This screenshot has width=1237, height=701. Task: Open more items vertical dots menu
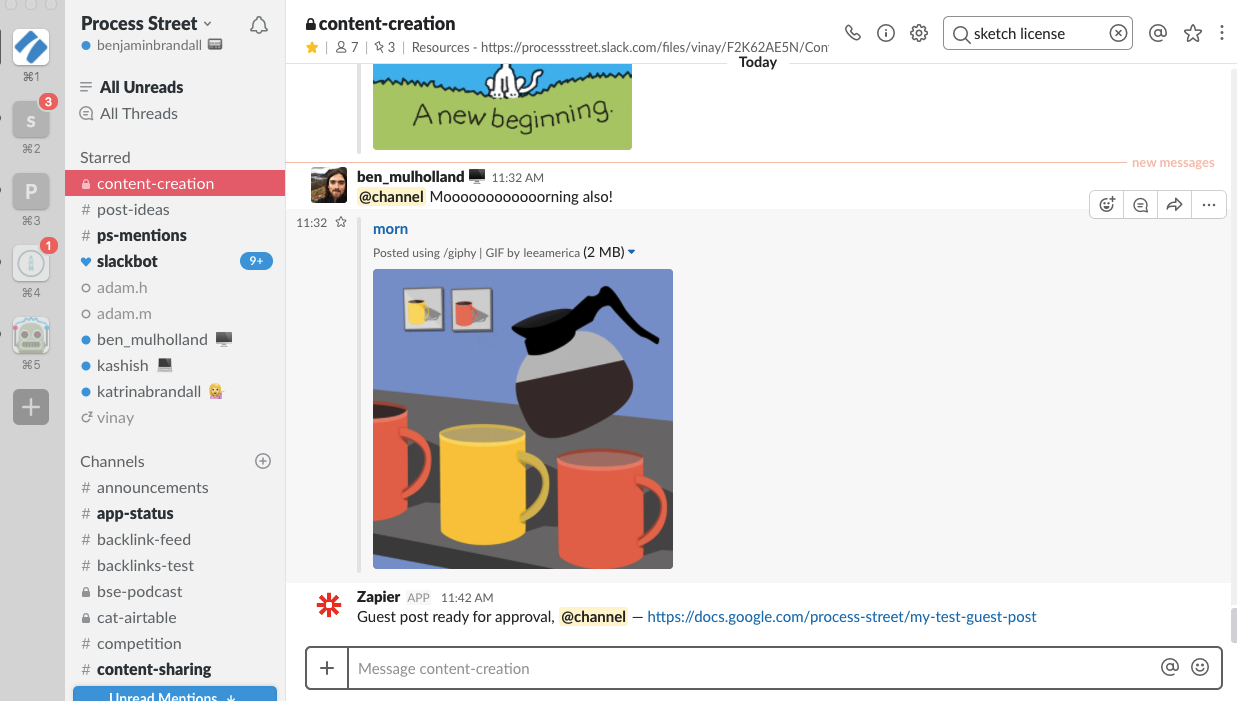pos(1222,33)
